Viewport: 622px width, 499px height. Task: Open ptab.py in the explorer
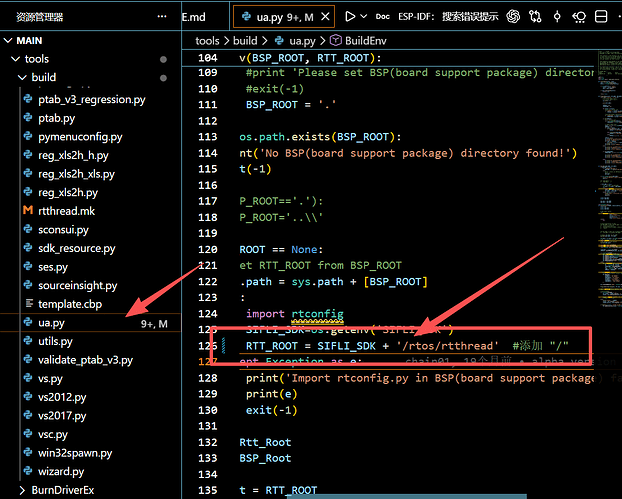(x=57, y=118)
